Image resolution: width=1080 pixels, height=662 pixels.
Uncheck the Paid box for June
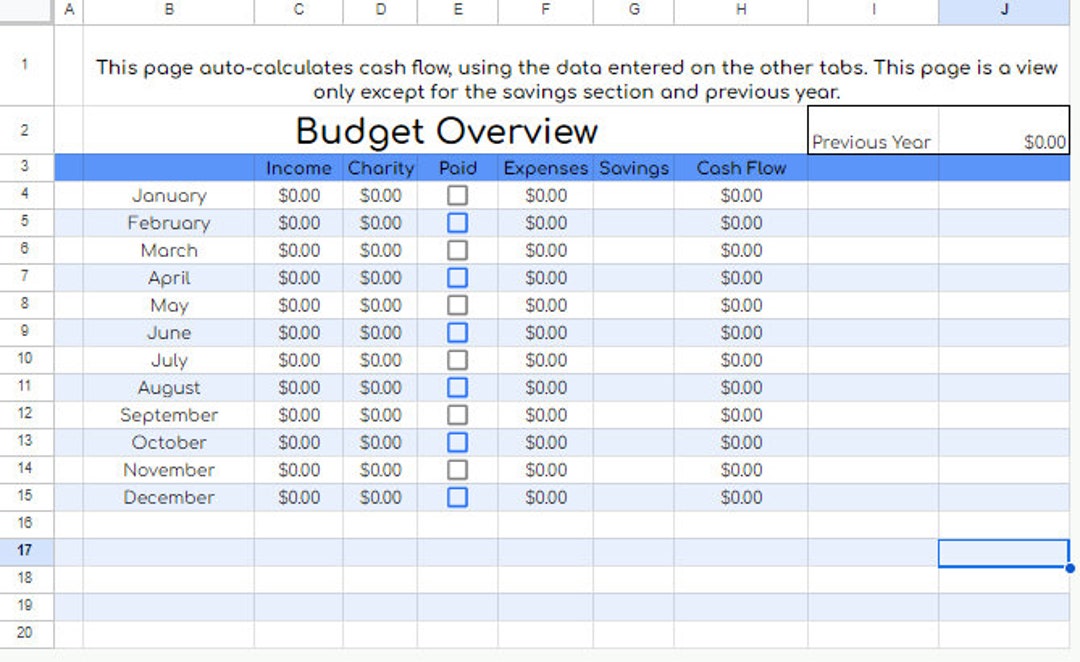coord(457,332)
